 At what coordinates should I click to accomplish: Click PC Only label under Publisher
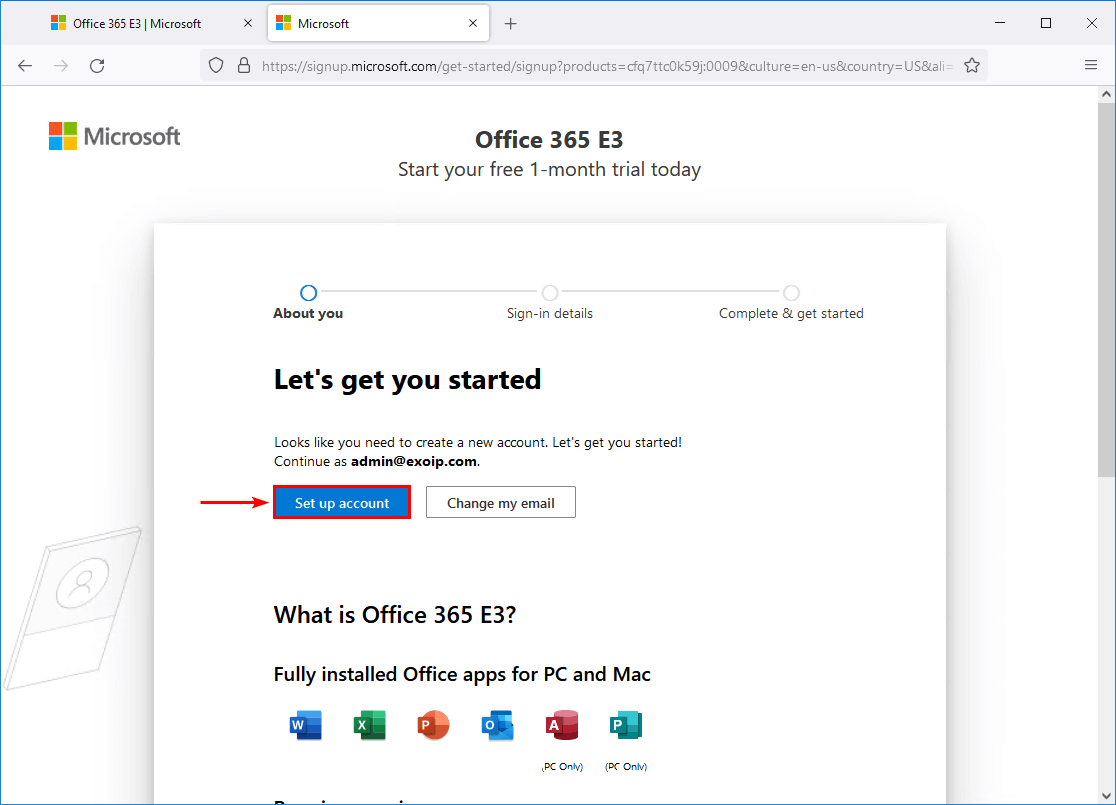pyautogui.click(x=626, y=767)
